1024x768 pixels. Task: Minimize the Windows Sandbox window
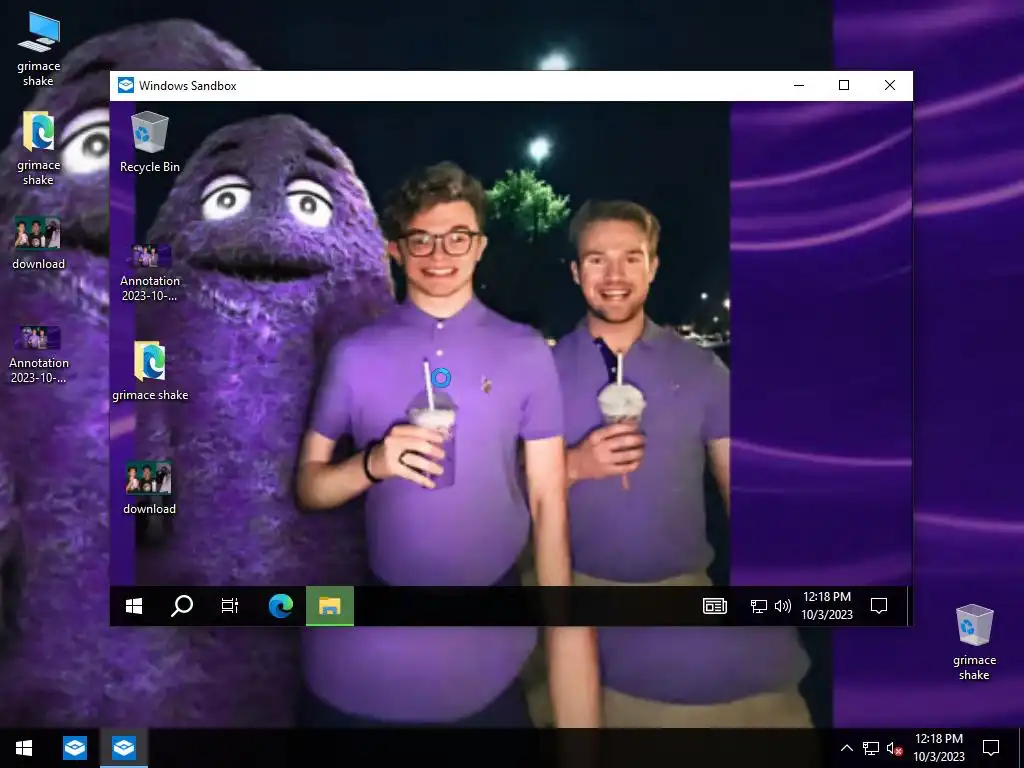pos(799,86)
